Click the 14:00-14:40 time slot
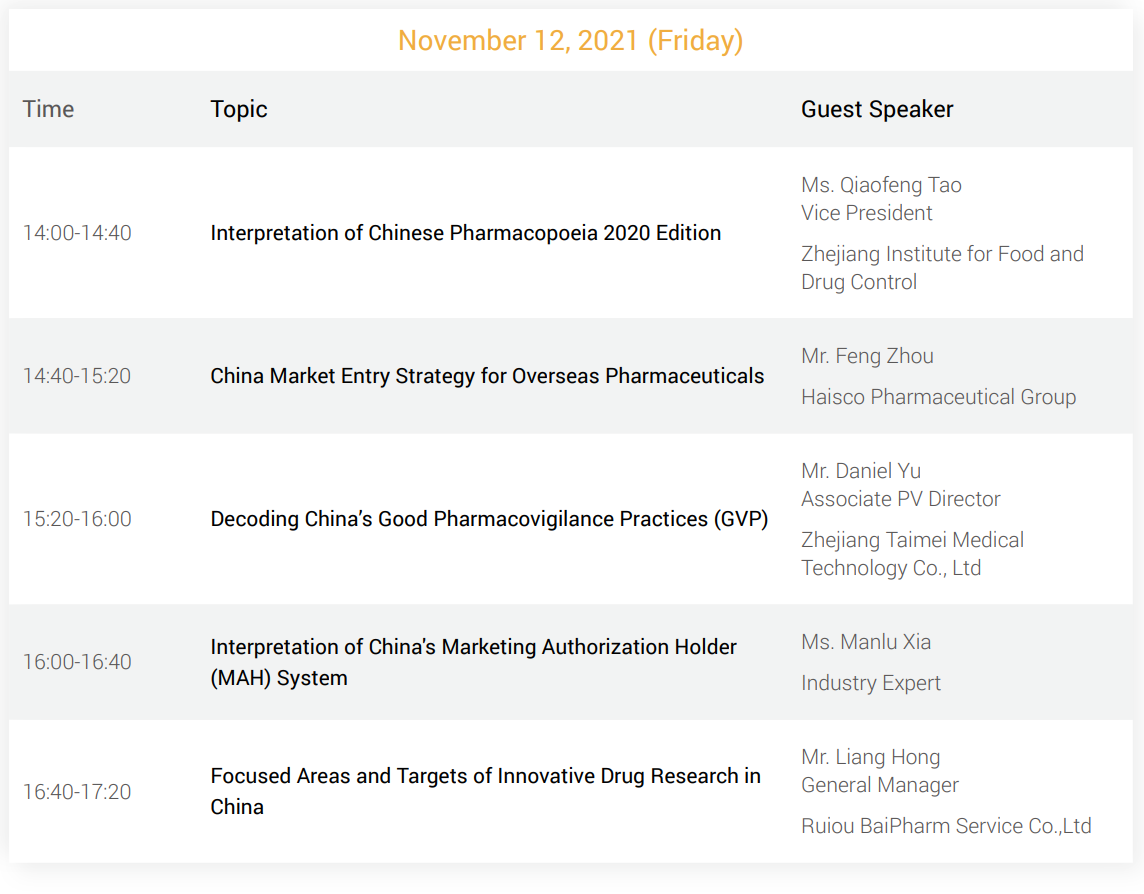This screenshot has width=1144, height=894. (77, 233)
